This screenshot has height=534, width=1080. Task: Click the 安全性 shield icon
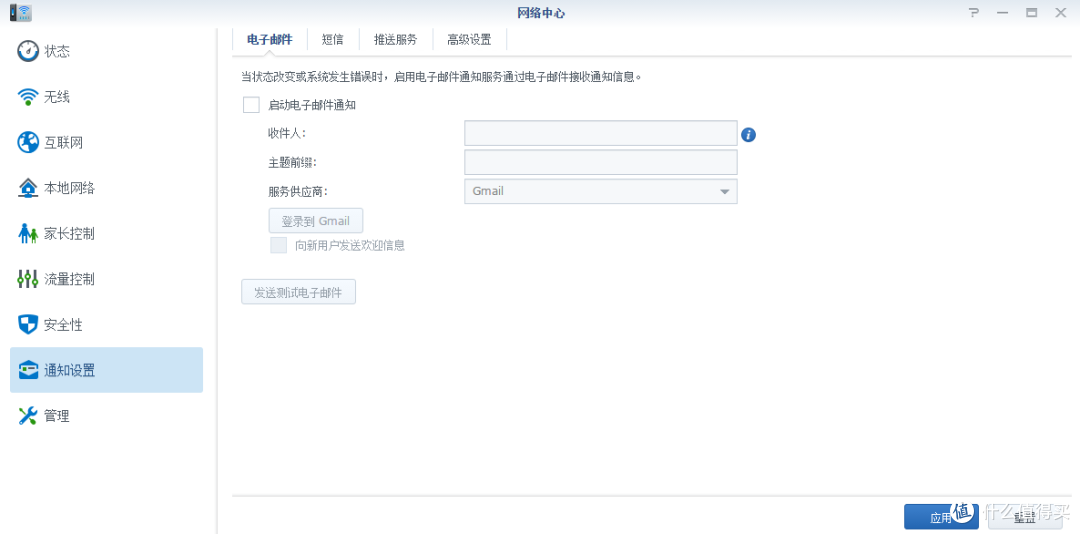coord(28,325)
